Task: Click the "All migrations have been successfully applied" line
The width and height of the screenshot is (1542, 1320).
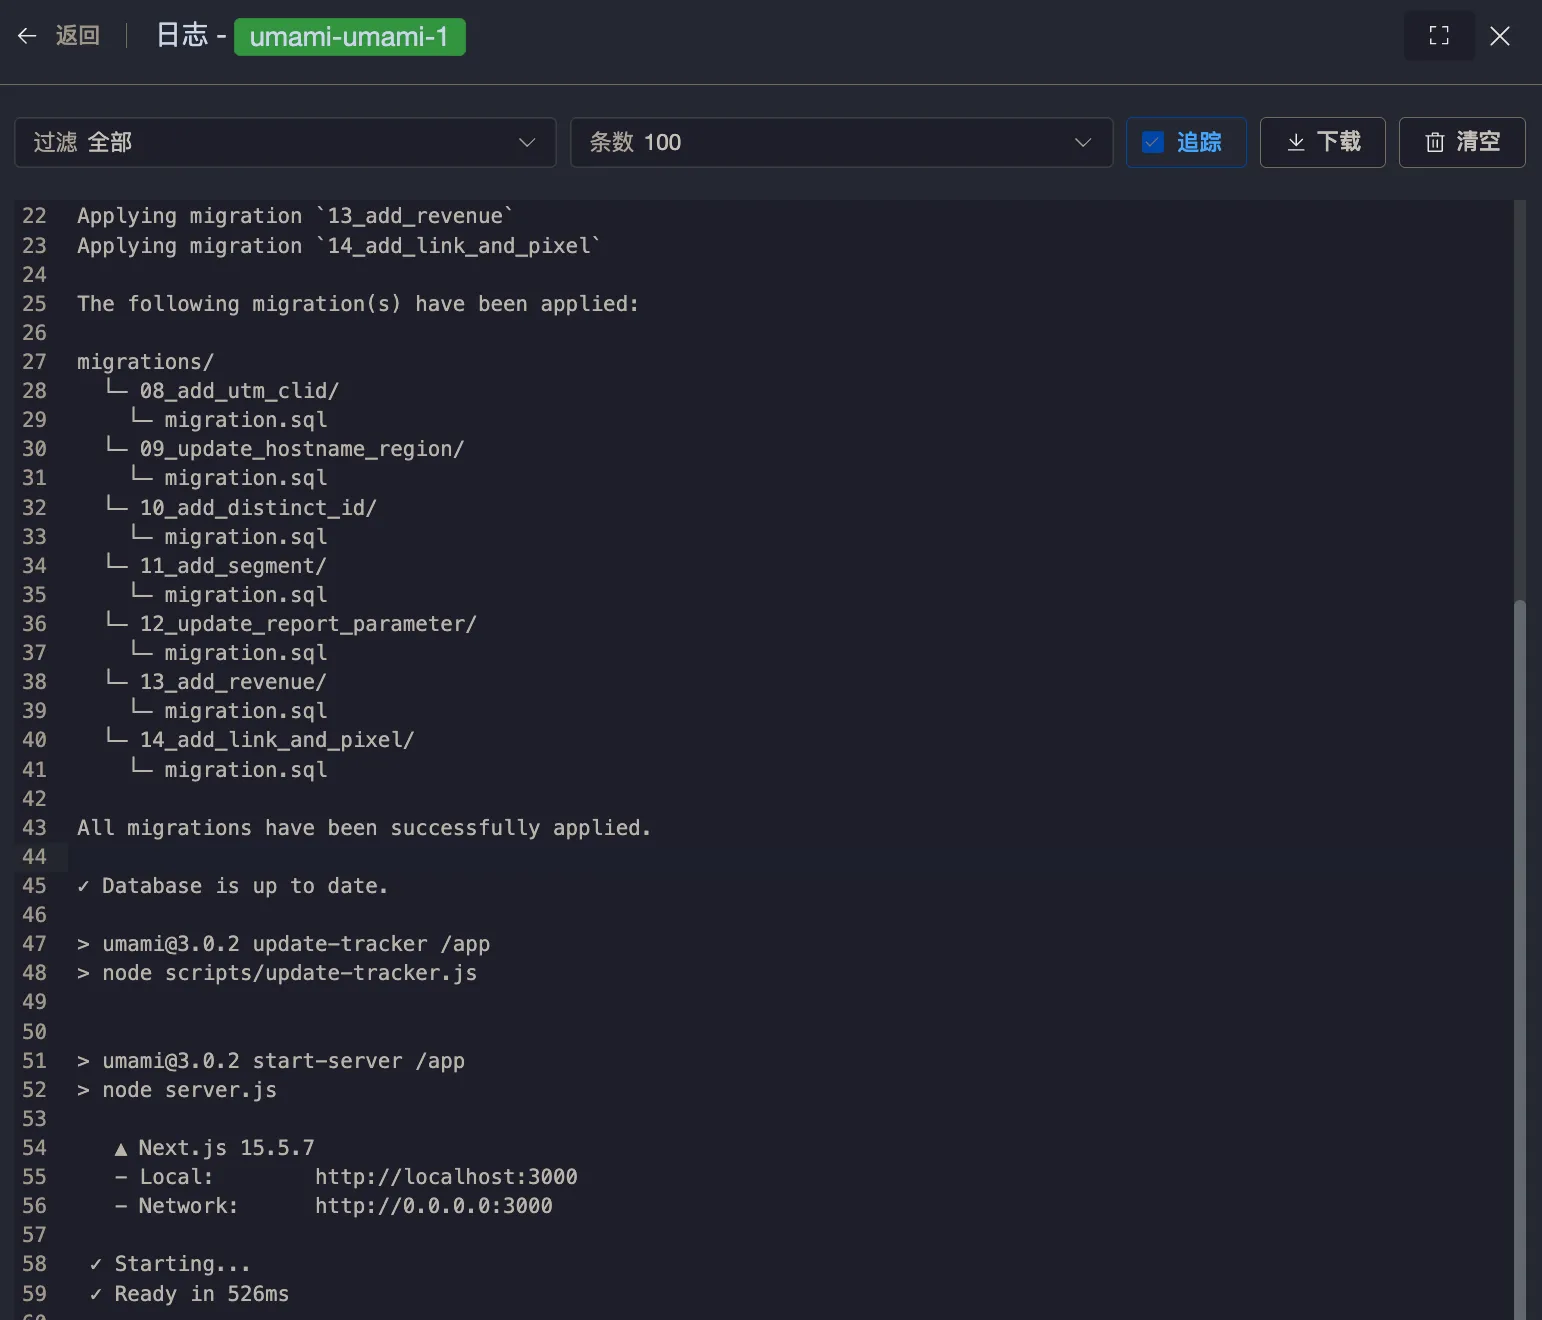Action: coord(363,828)
